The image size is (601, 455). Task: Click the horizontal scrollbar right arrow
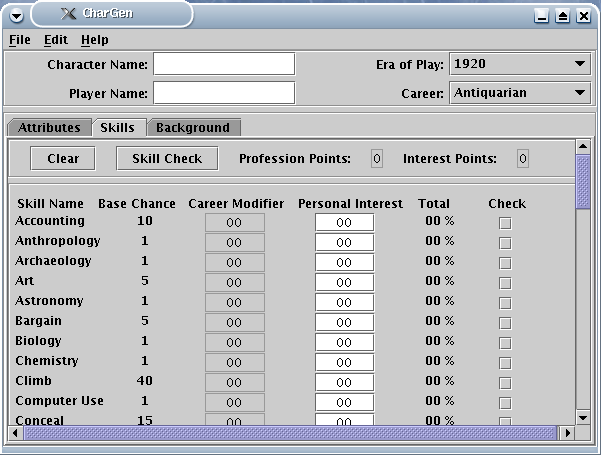[x=567, y=433]
